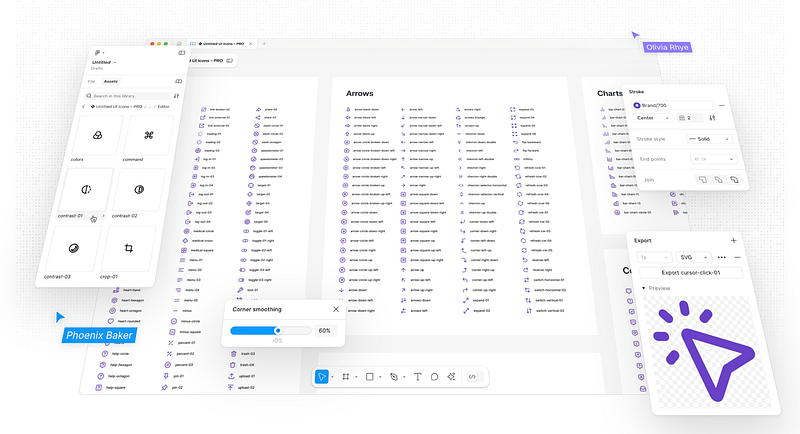
Task: Click the trash-04 icon on canvas
Action: (233, 365)
